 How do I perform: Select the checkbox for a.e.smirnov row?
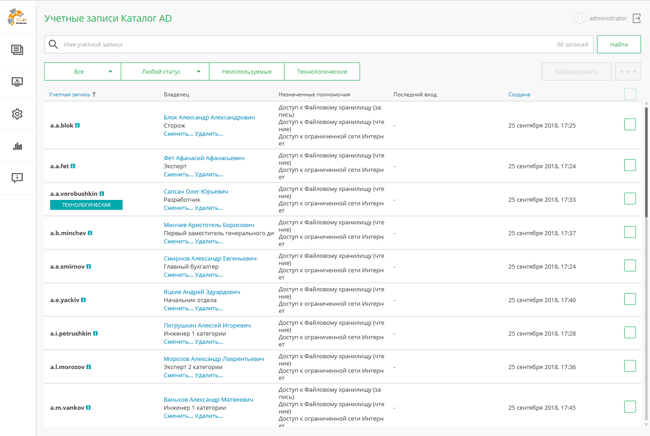(x=630, y=266)
